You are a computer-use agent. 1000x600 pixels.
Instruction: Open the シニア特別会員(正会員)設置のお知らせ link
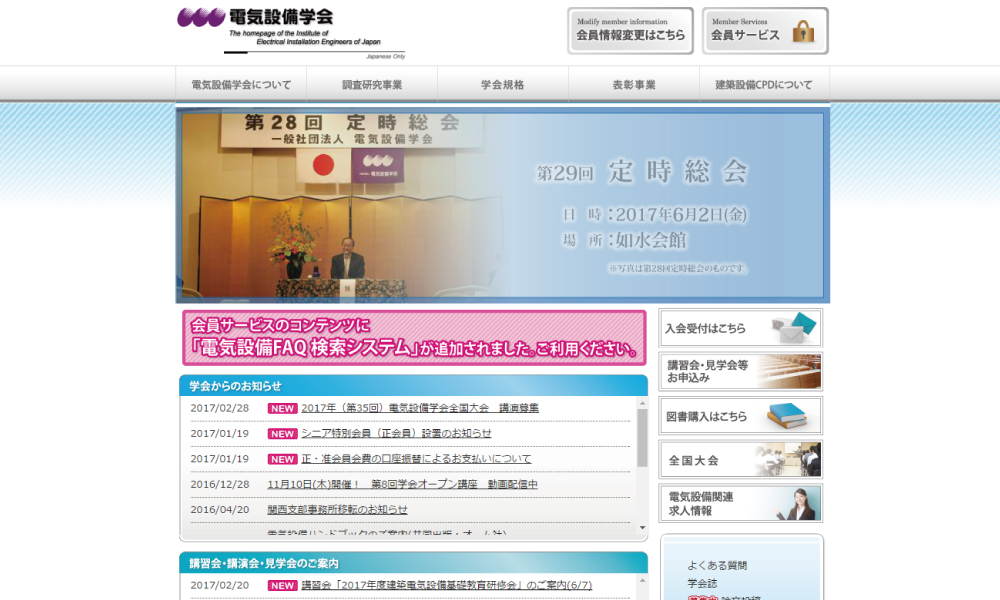(x=396, y=434)
